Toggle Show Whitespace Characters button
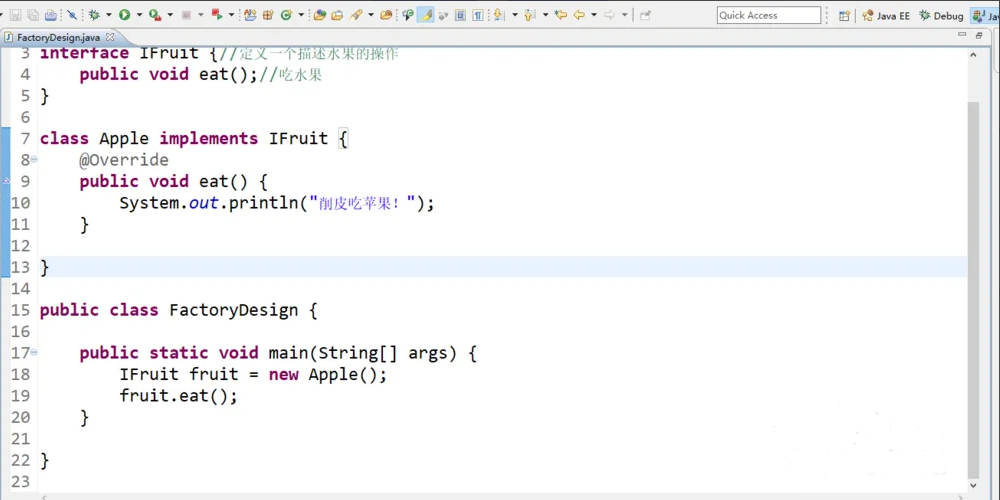The width and height of the screenshot is (1000, 500). coord(478,15)
